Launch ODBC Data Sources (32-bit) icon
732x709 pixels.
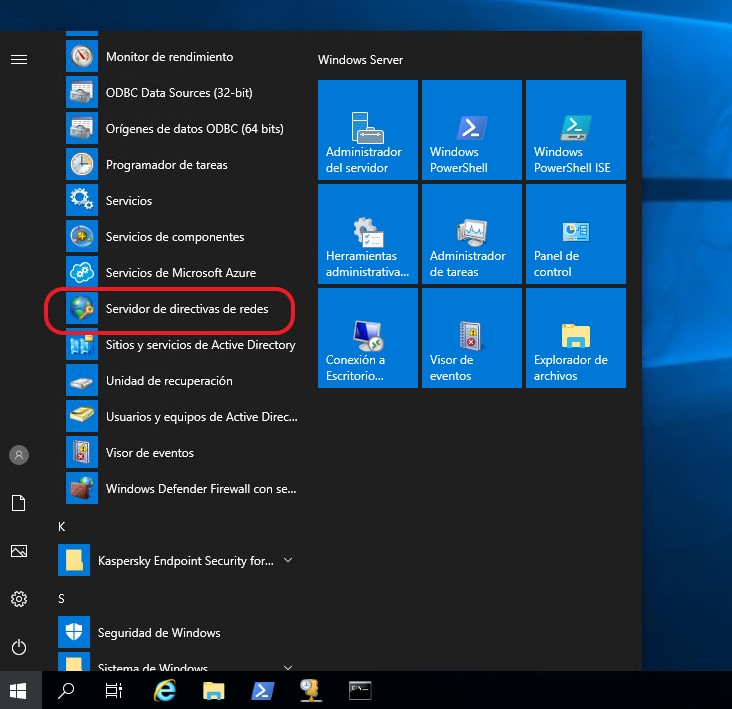[82, 92]
